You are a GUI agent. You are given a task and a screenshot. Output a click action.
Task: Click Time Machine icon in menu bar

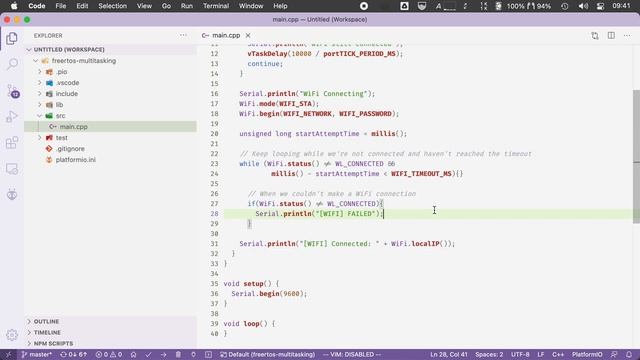(x=564, y=6)
